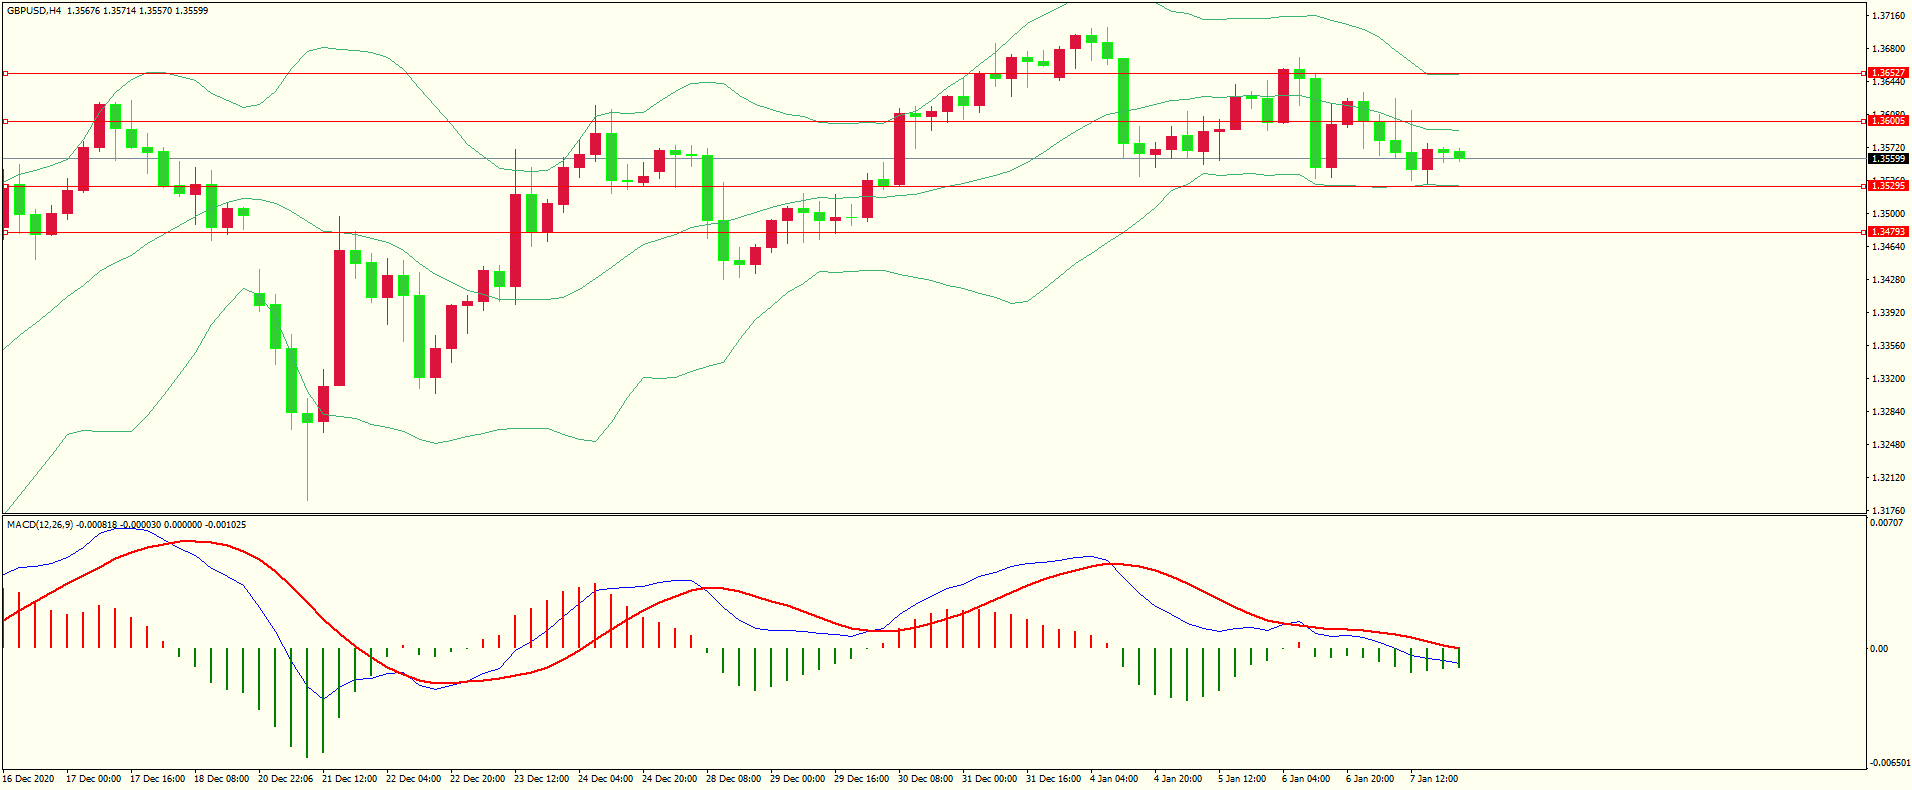Click the GBPUSD,H4 chart title label

coord(33,11)
